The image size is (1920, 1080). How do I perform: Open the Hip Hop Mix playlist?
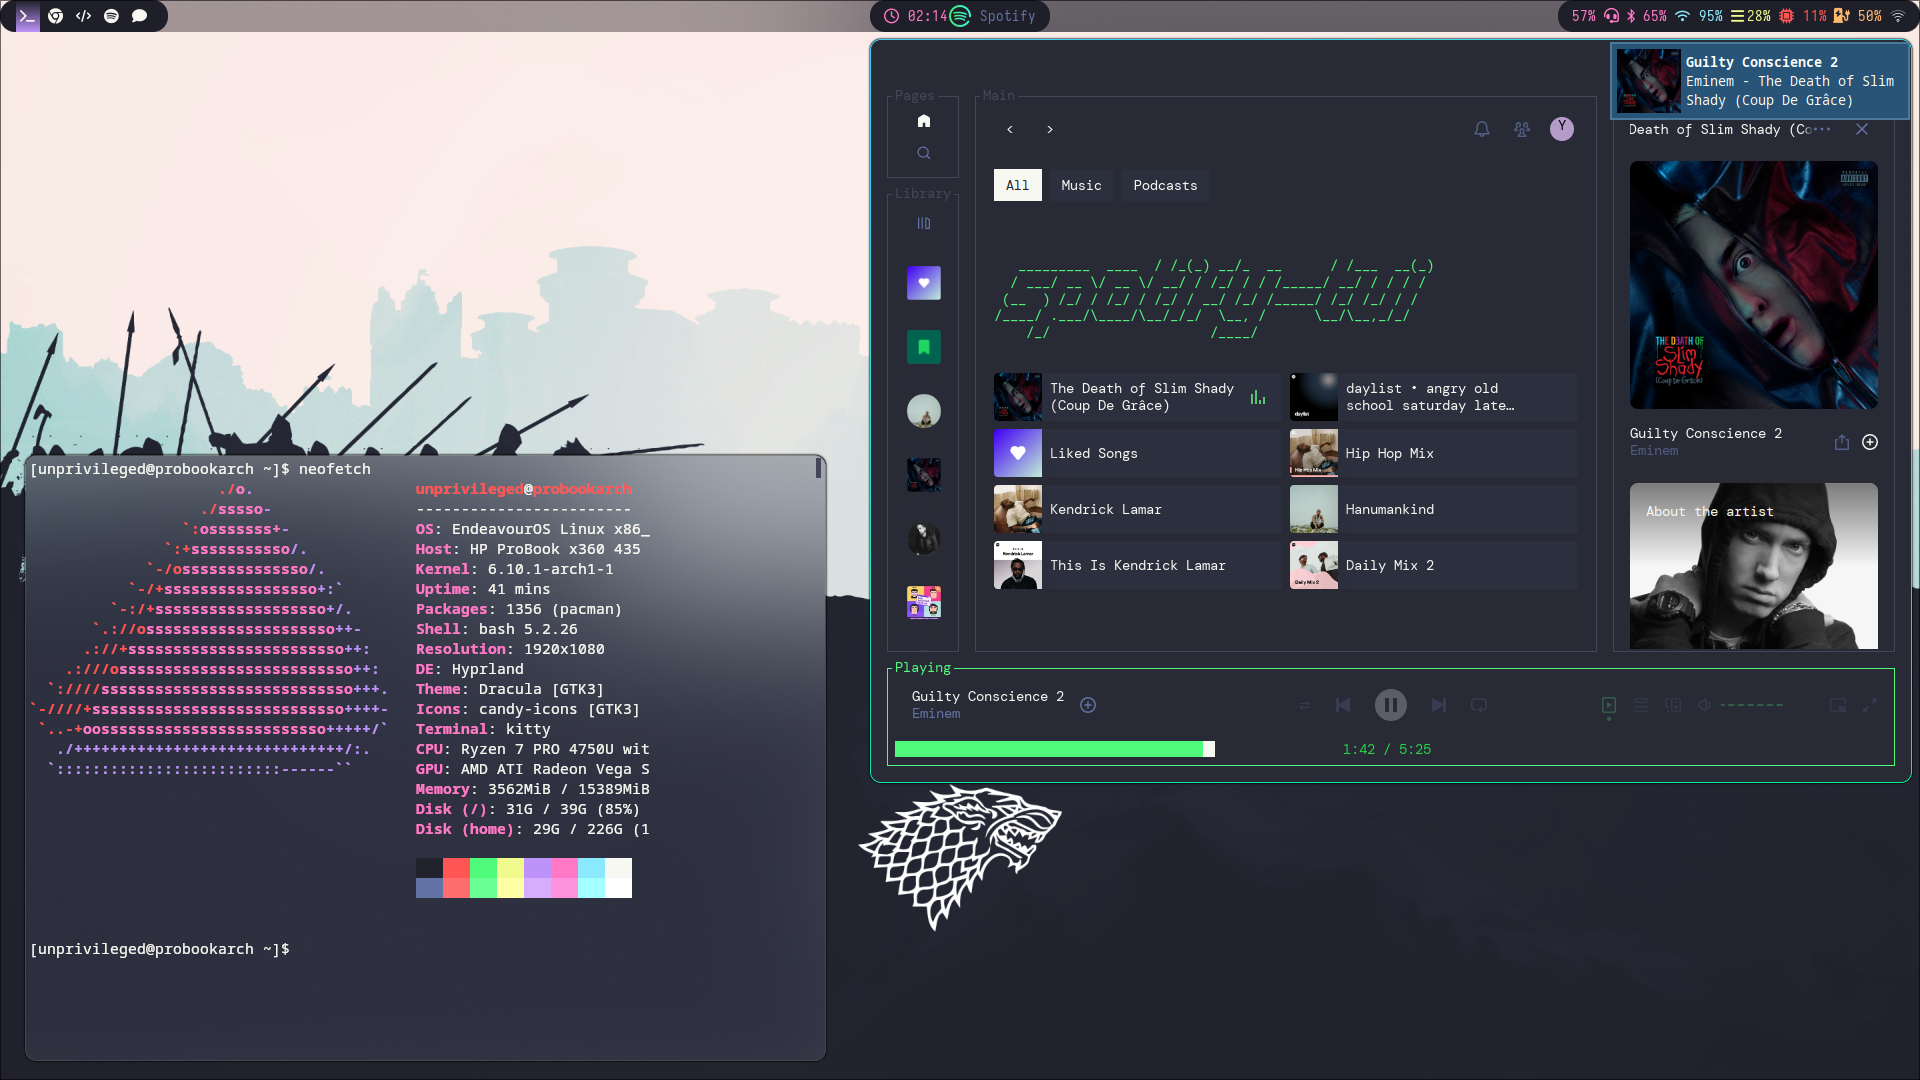pyautogui.click(x=1432, y=453)
